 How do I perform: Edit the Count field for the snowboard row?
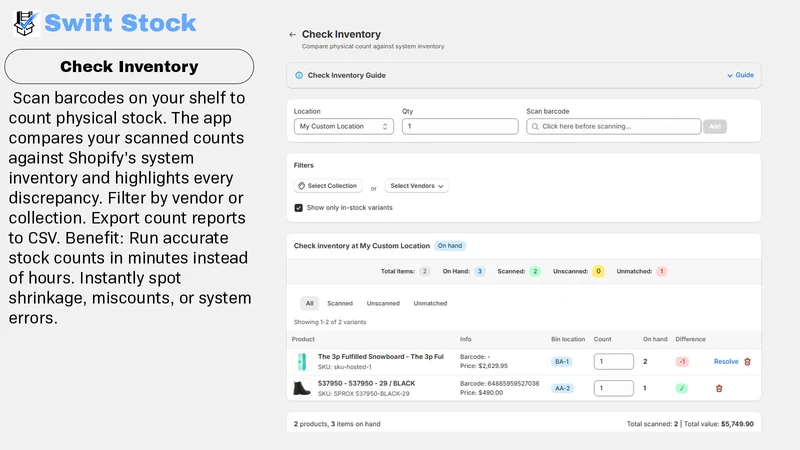[x=614, y=362]
